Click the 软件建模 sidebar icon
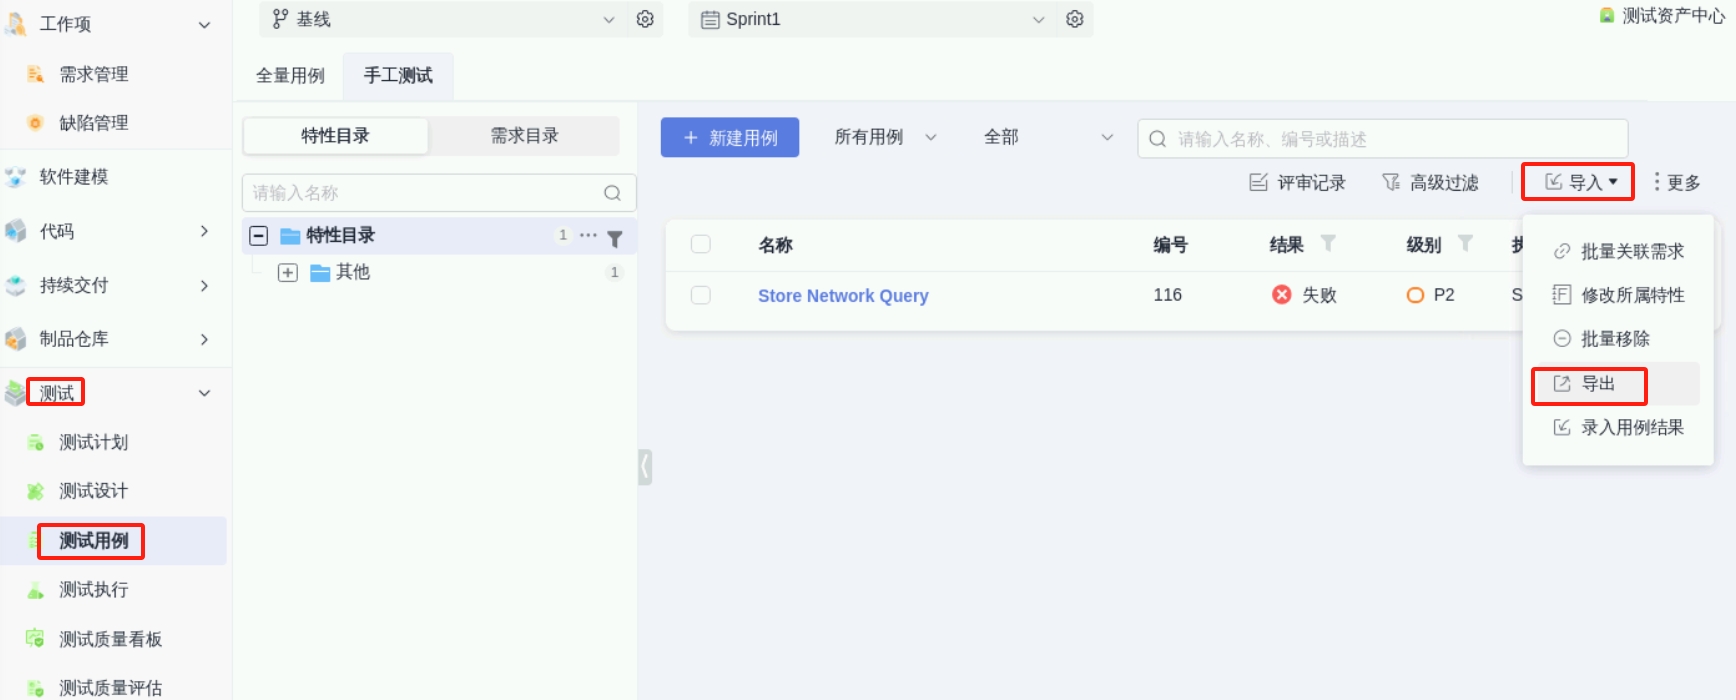Viewport: 1736px width, 700px height. [x=15, y=177]
